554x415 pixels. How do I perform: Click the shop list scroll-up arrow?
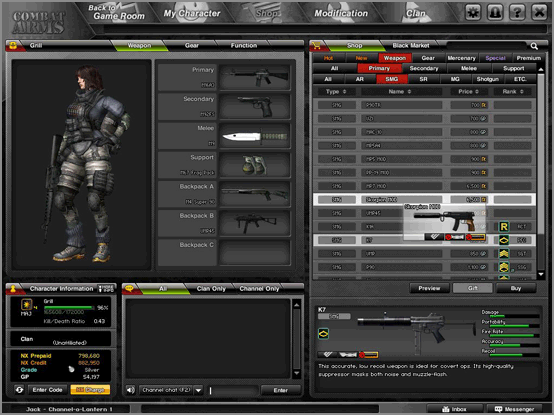[541, 70]
